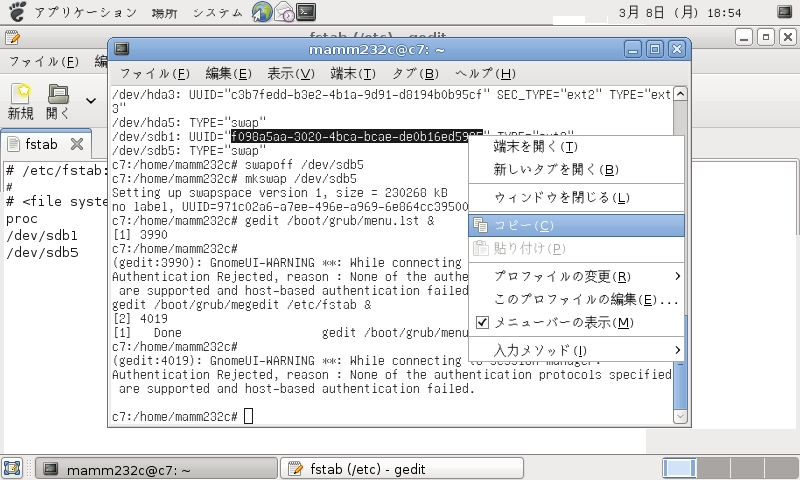800x480 pixels.
Task: Open terminal 編集(E) menu
Action: click(229, 74)
